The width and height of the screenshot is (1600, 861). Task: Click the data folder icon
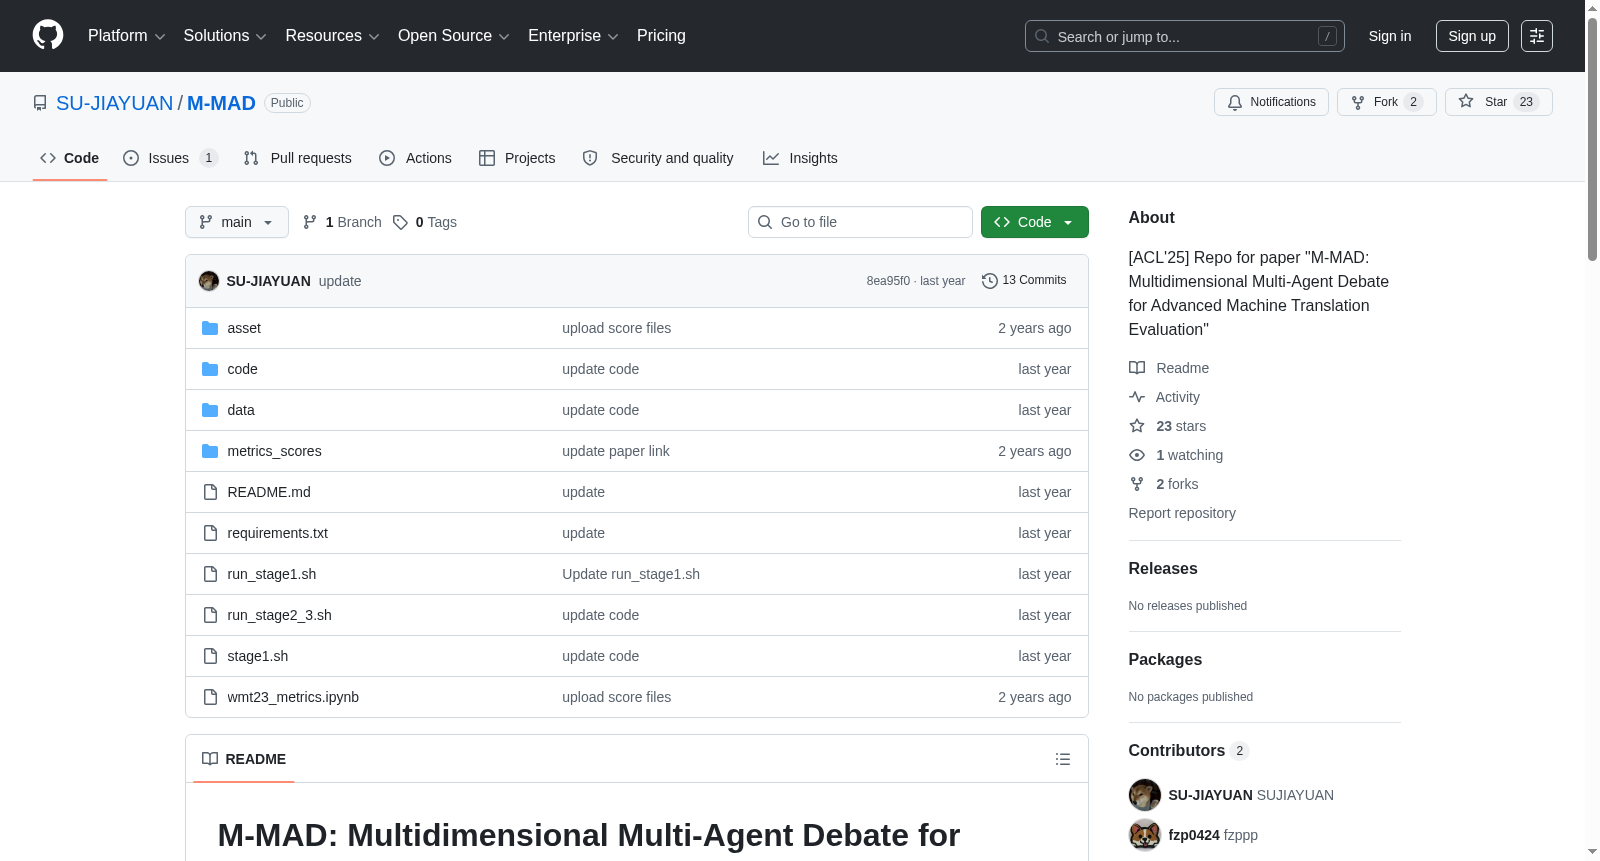[x=210, y=410]
